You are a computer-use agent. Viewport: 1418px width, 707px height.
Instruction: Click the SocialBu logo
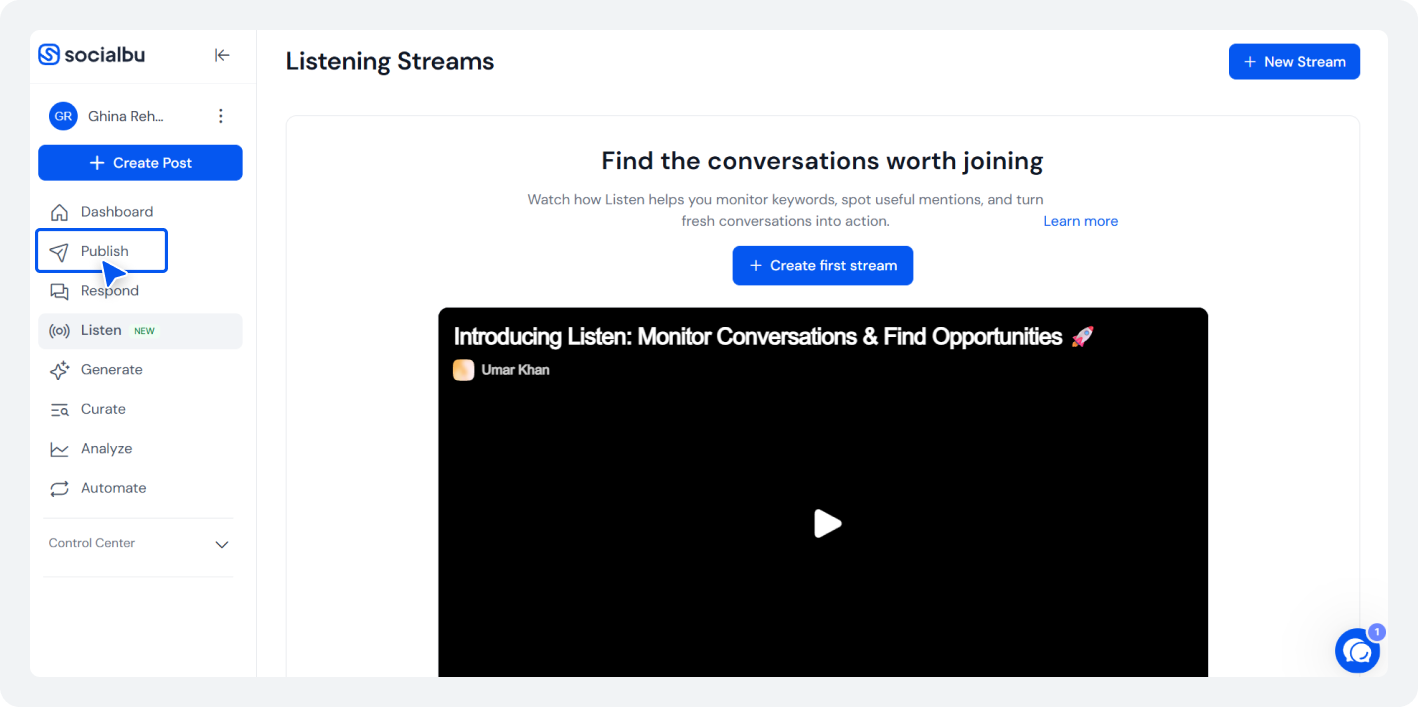click(91, 55)
